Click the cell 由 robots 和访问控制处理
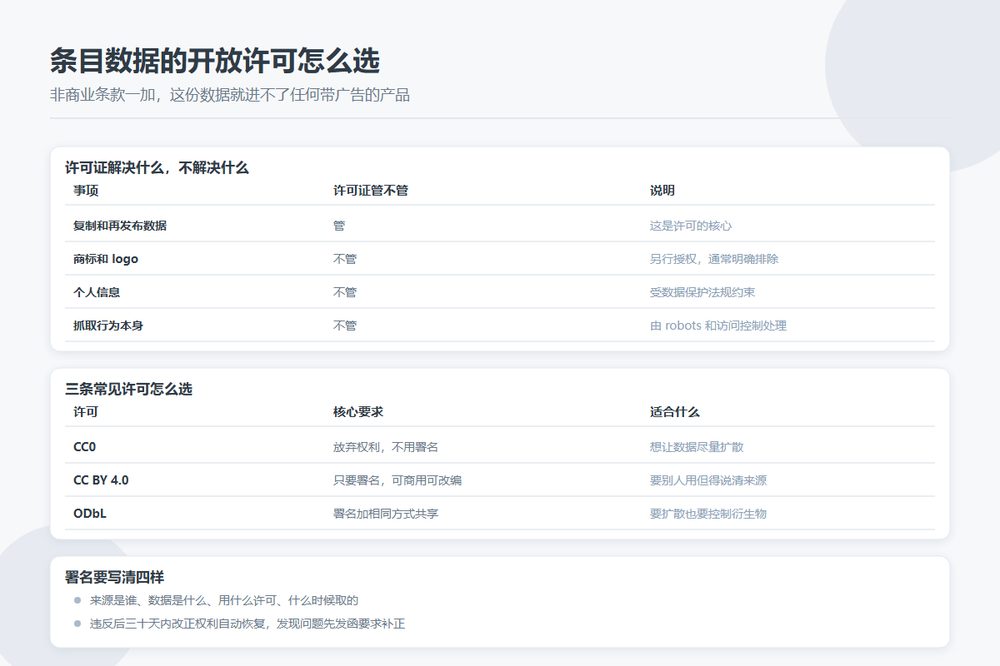The height and width of the screenshot is (666, 1000). (x=718, y=325)
